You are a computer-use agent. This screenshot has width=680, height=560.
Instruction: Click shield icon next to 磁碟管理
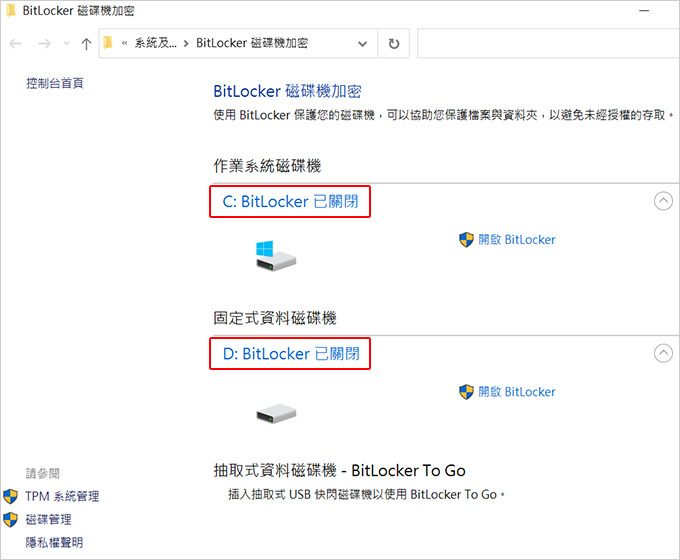tap(10, 519)
